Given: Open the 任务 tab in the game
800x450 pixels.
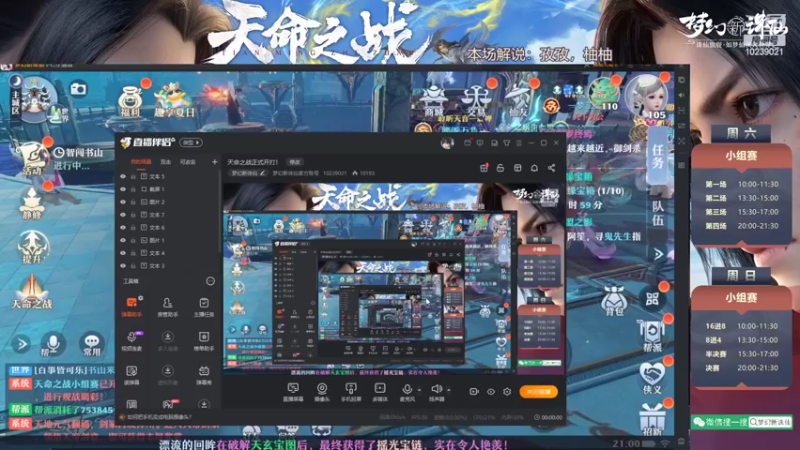Looking at the screenshot, I should coord(657,157).
